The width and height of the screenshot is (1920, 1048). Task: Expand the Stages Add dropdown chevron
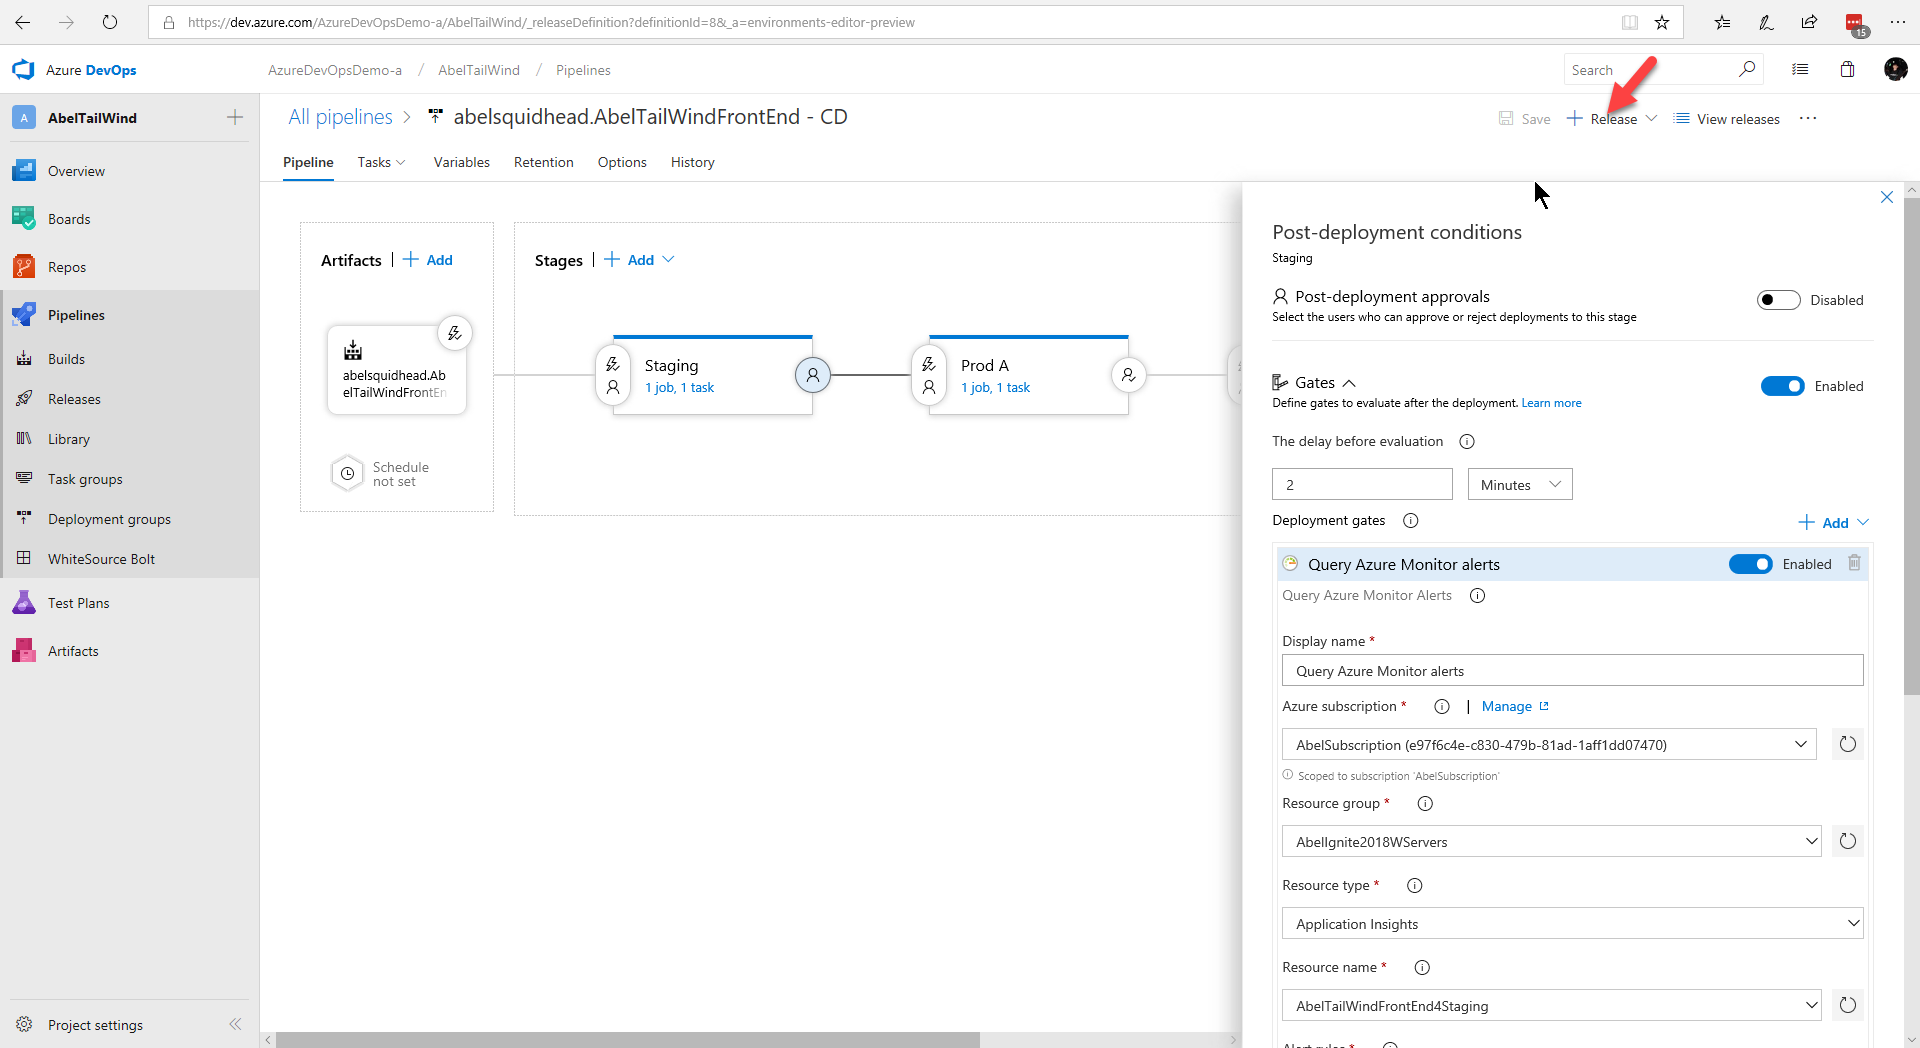coord(668,260)
